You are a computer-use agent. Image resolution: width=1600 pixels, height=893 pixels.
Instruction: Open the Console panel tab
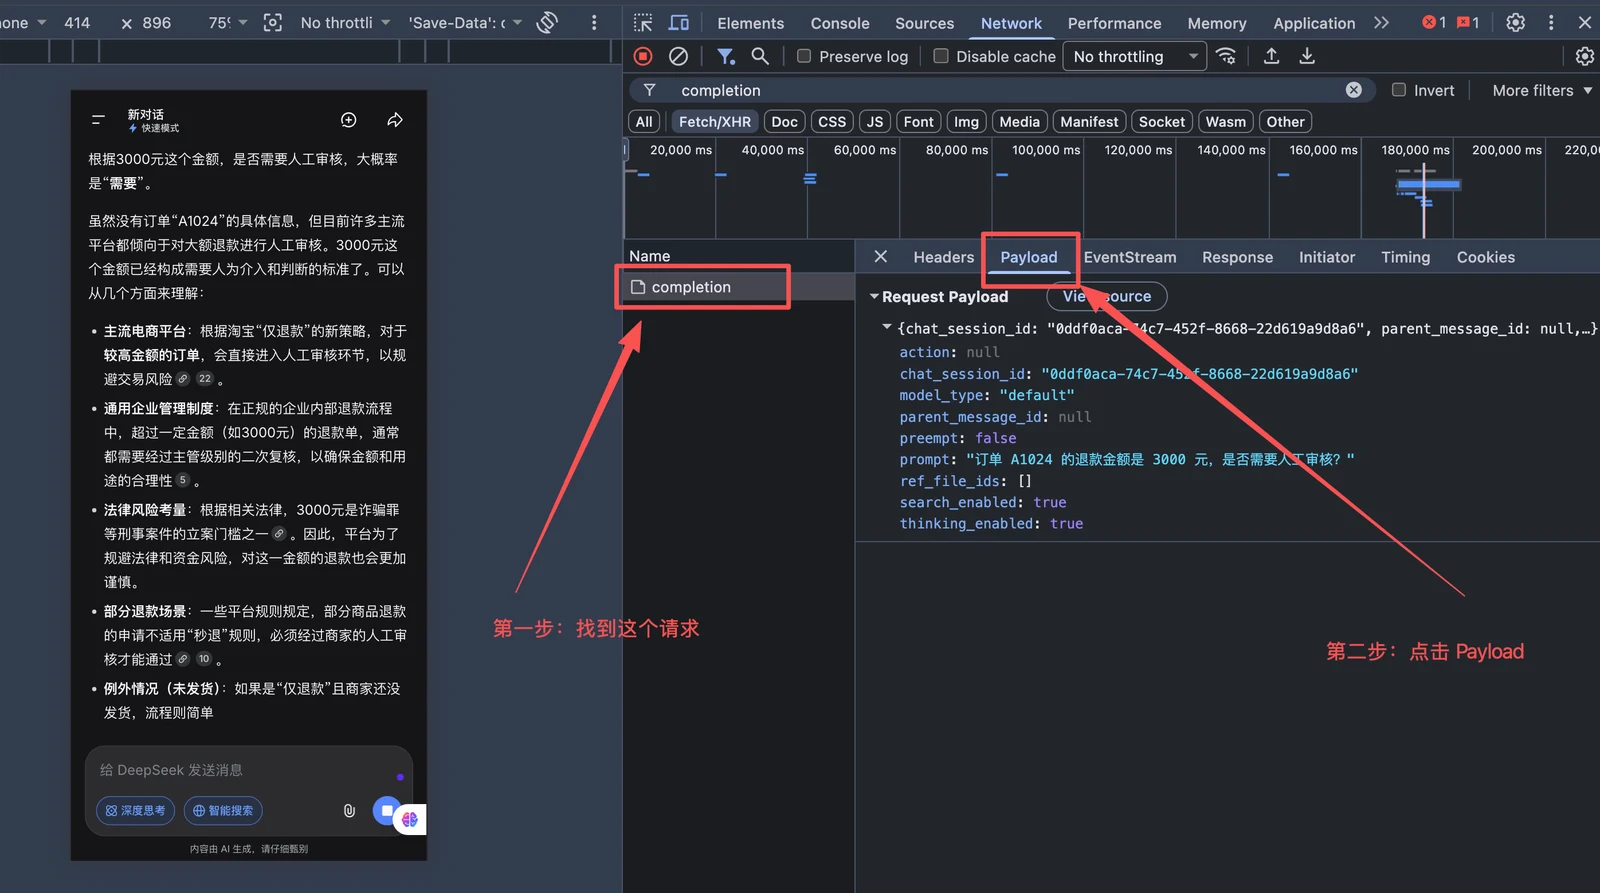(x=840, y=23)
